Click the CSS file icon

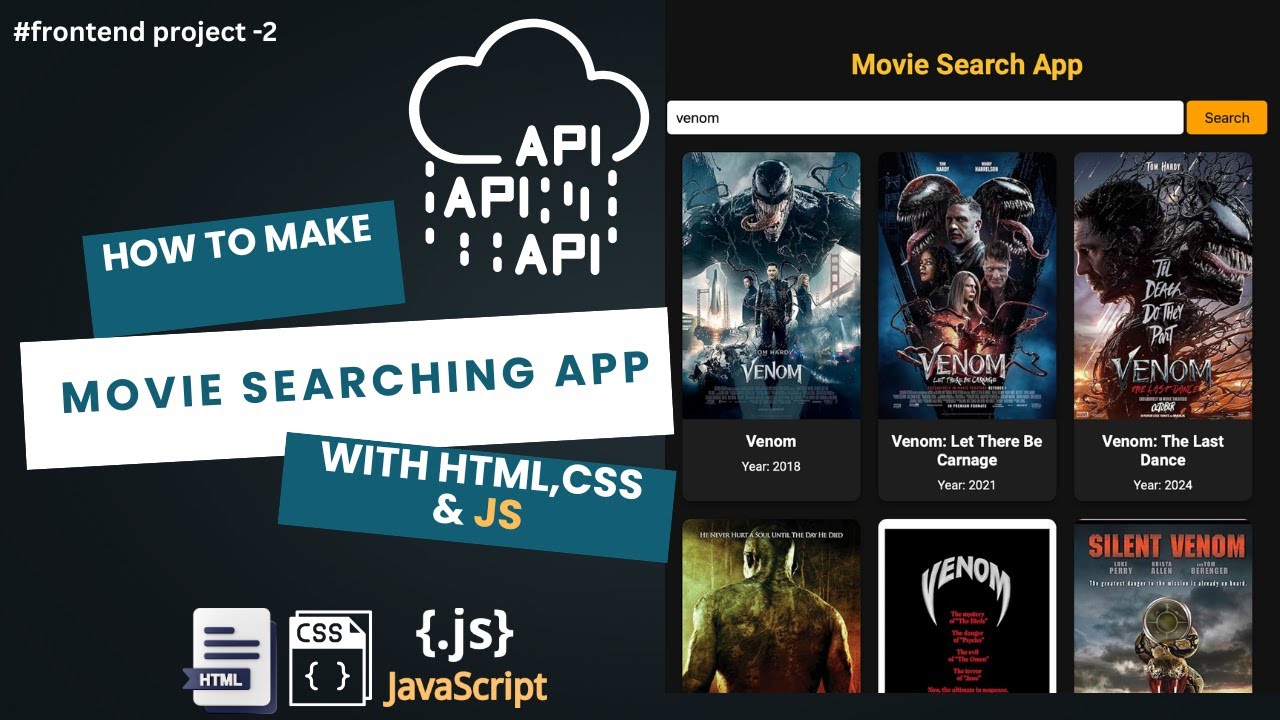(330, 658)
